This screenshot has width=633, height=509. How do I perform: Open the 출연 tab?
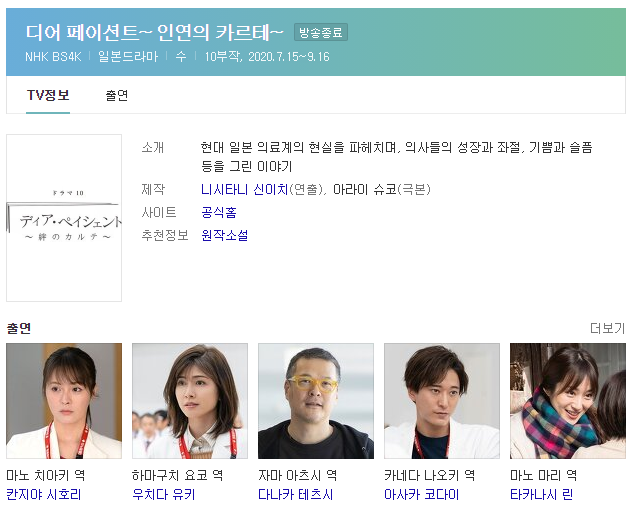[117, 96]
